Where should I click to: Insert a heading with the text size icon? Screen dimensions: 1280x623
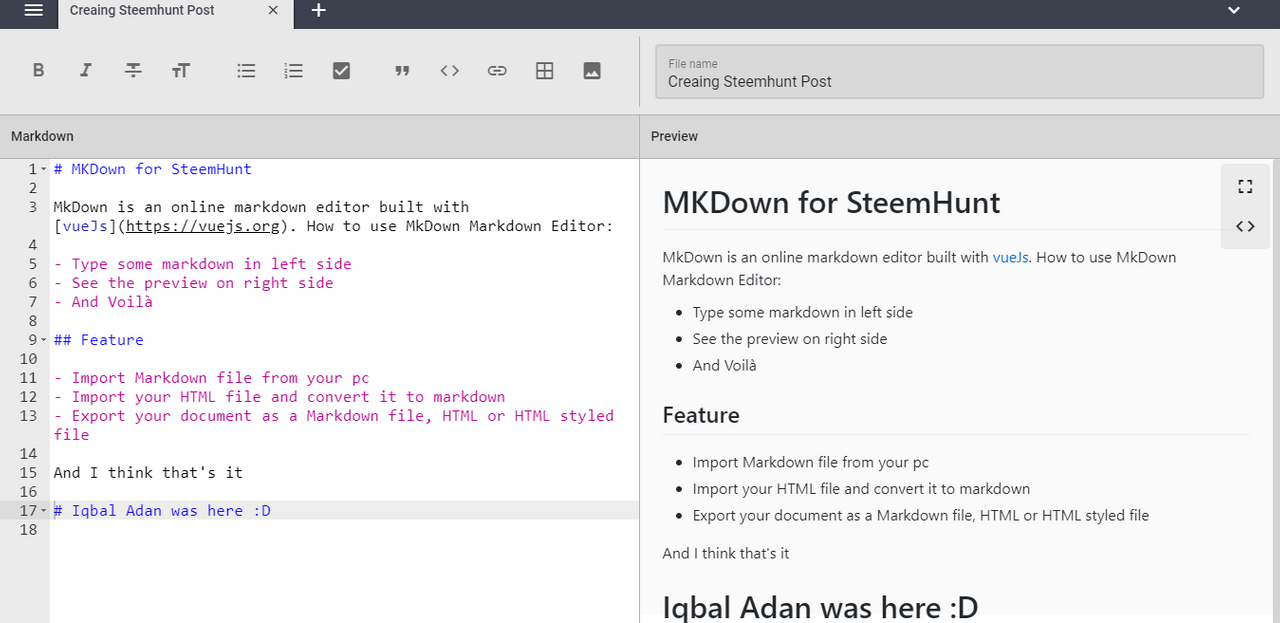pos(180,71)
